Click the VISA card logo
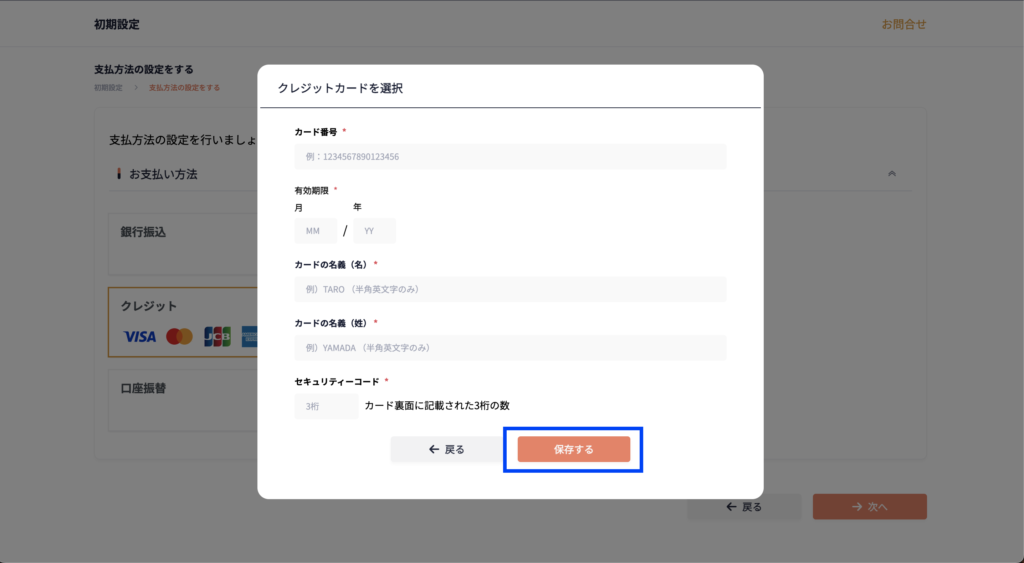1024x563 pixels. click(x=140, y=337)
